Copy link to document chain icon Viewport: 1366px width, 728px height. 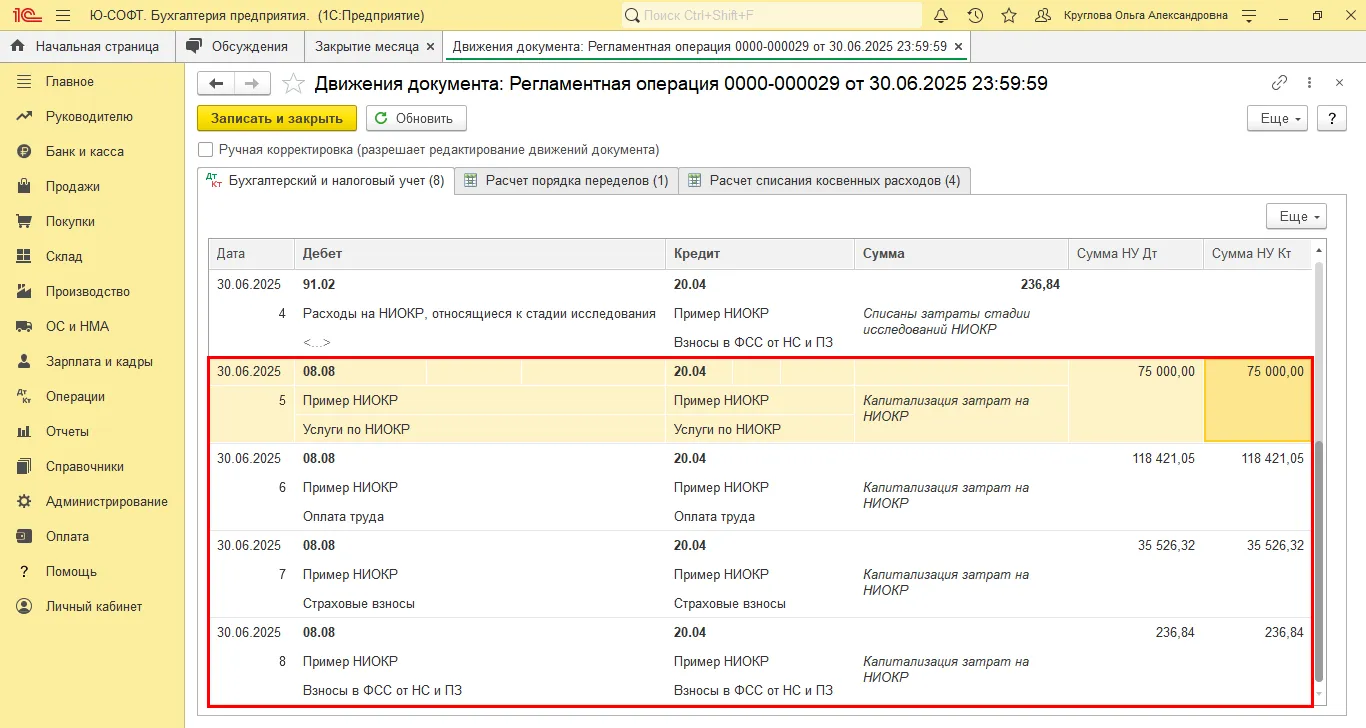pyautogui.click(x=1279, y=83)
